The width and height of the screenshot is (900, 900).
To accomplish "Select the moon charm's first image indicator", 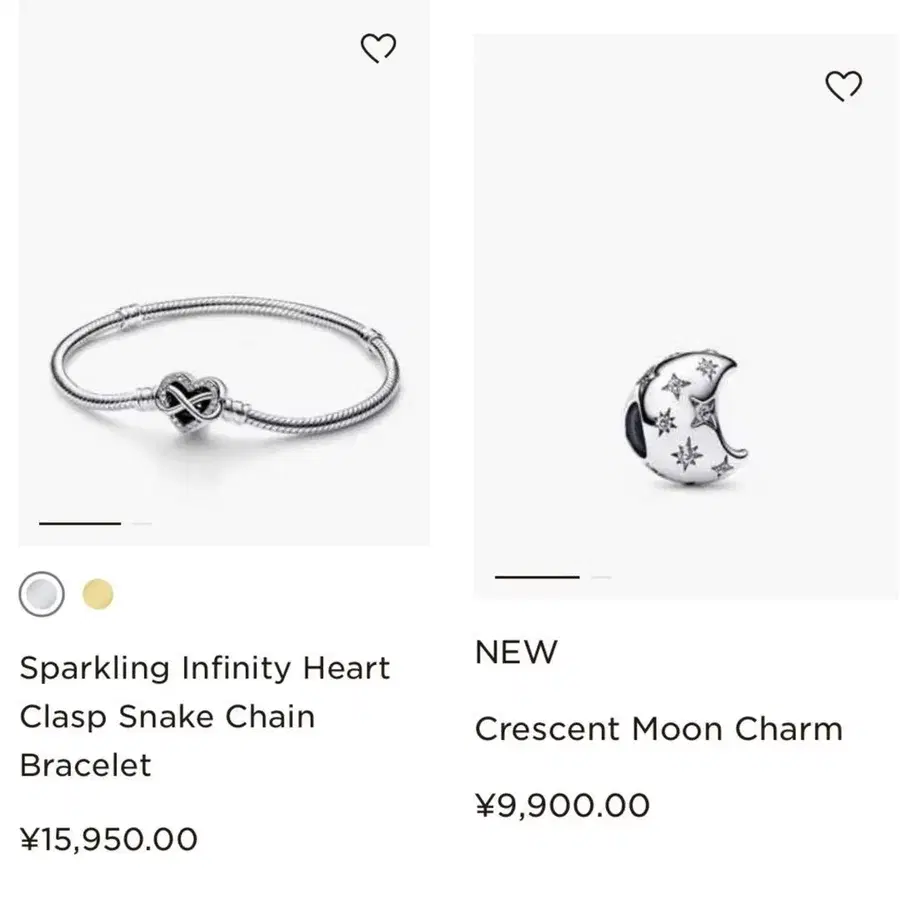I will point(537,577).
